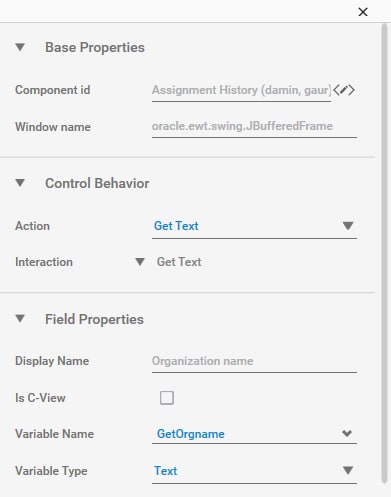The image size is (391, 497).
Task: Click the Text variable type value
Action: pyautogui.click(x=165, y=471)
